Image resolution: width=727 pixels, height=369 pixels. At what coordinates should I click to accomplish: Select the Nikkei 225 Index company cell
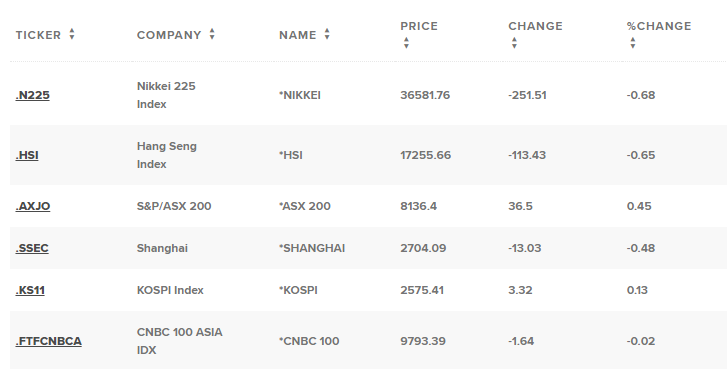[x=166, y=95]
